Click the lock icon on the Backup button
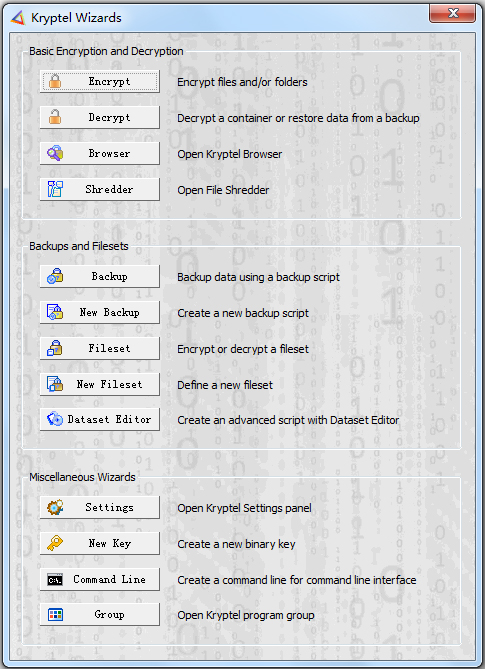485x669 pixels. click(55, 276)
